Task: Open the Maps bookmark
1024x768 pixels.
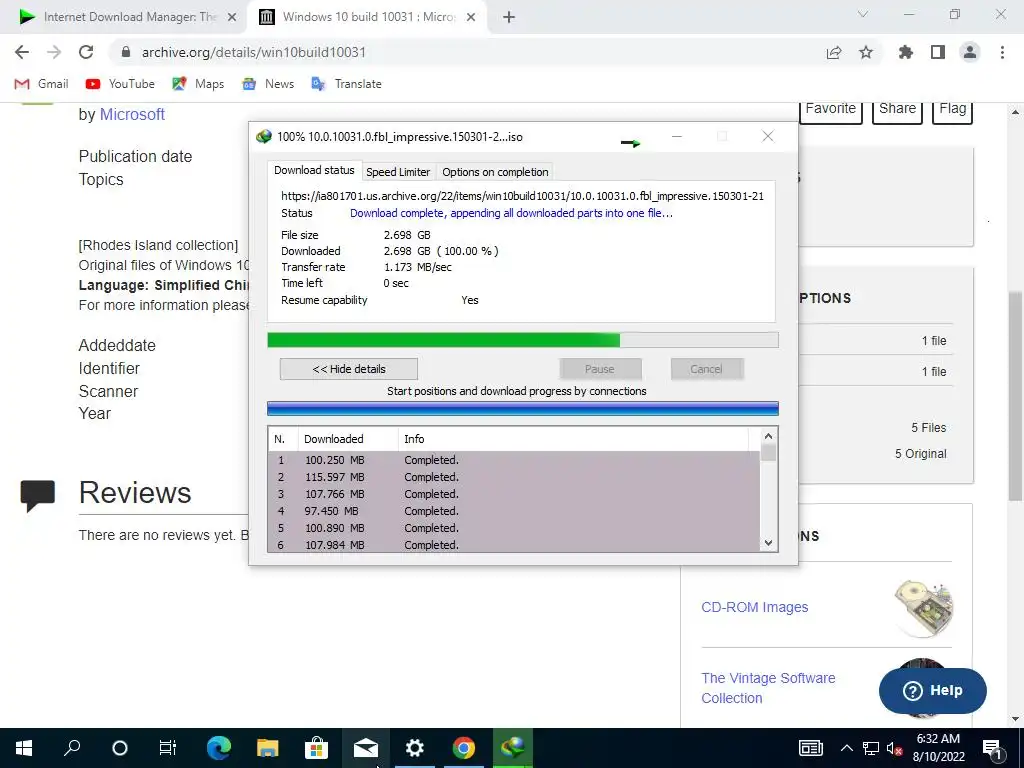Action: [x=198, y=84]
